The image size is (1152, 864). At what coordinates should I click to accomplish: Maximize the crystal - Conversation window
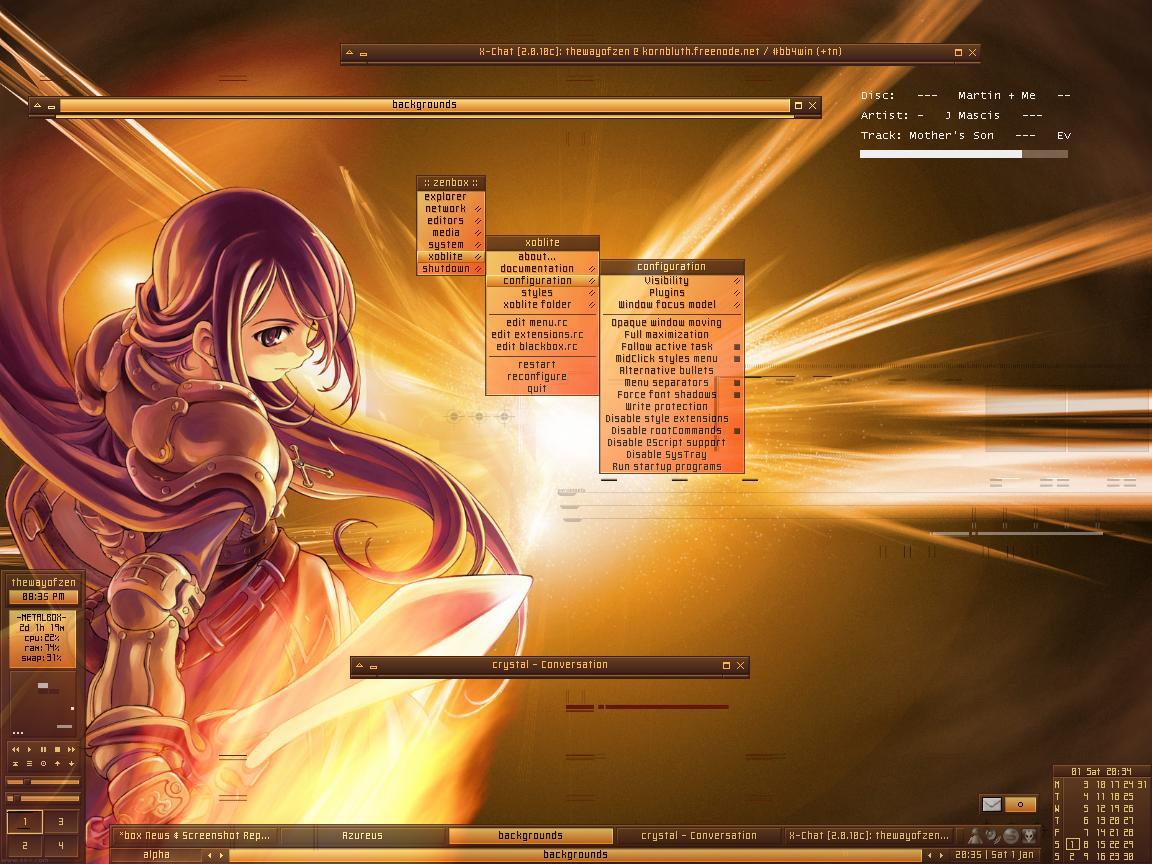[x=726, y=666]
